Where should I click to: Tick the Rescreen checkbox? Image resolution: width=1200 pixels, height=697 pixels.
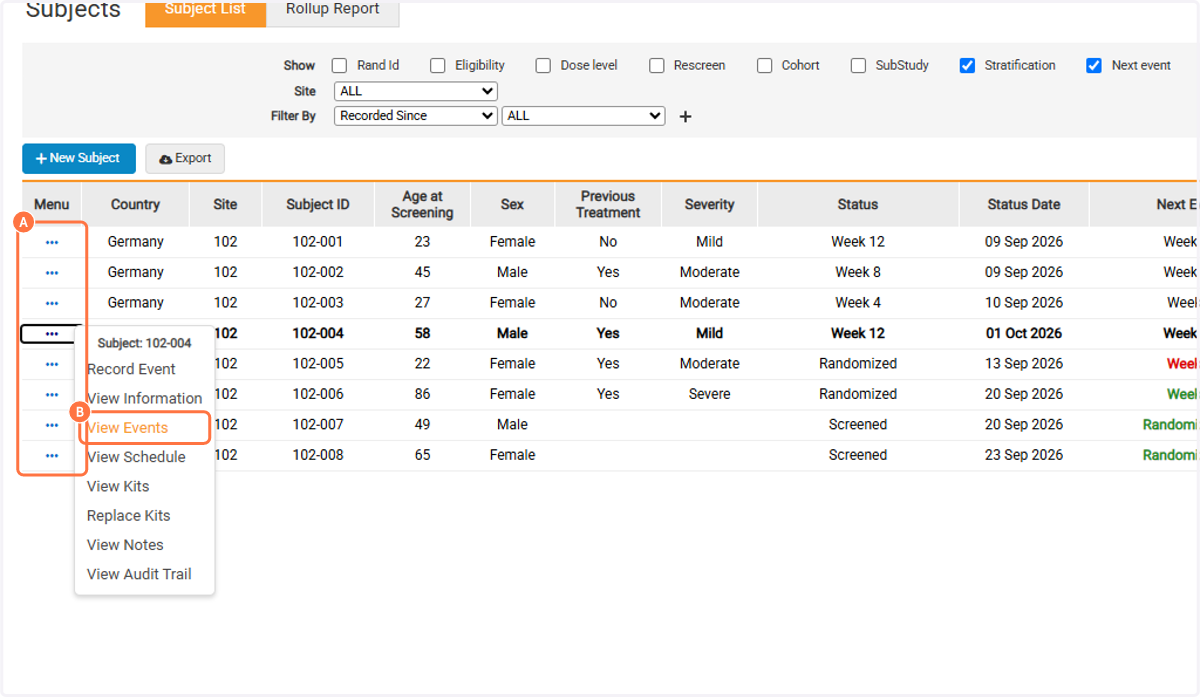657,66
